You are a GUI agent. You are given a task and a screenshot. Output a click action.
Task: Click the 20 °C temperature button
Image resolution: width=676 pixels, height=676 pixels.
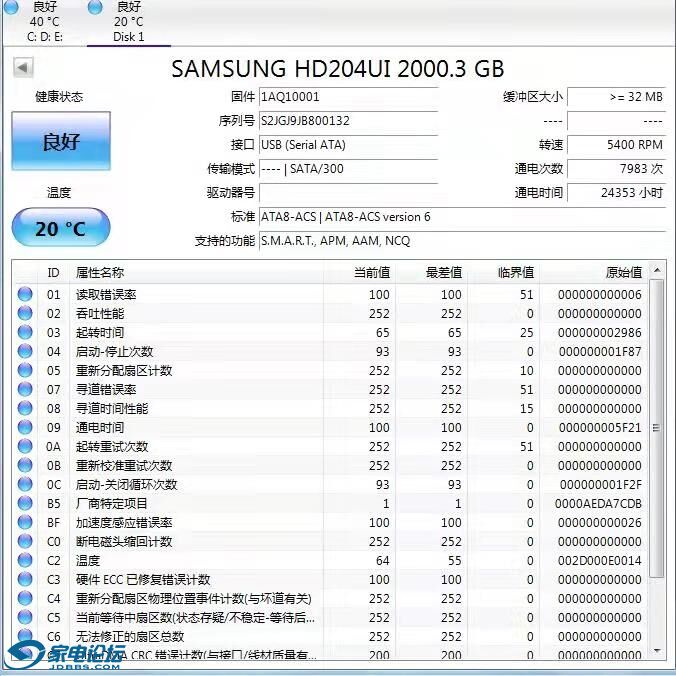tap(61, 228)
